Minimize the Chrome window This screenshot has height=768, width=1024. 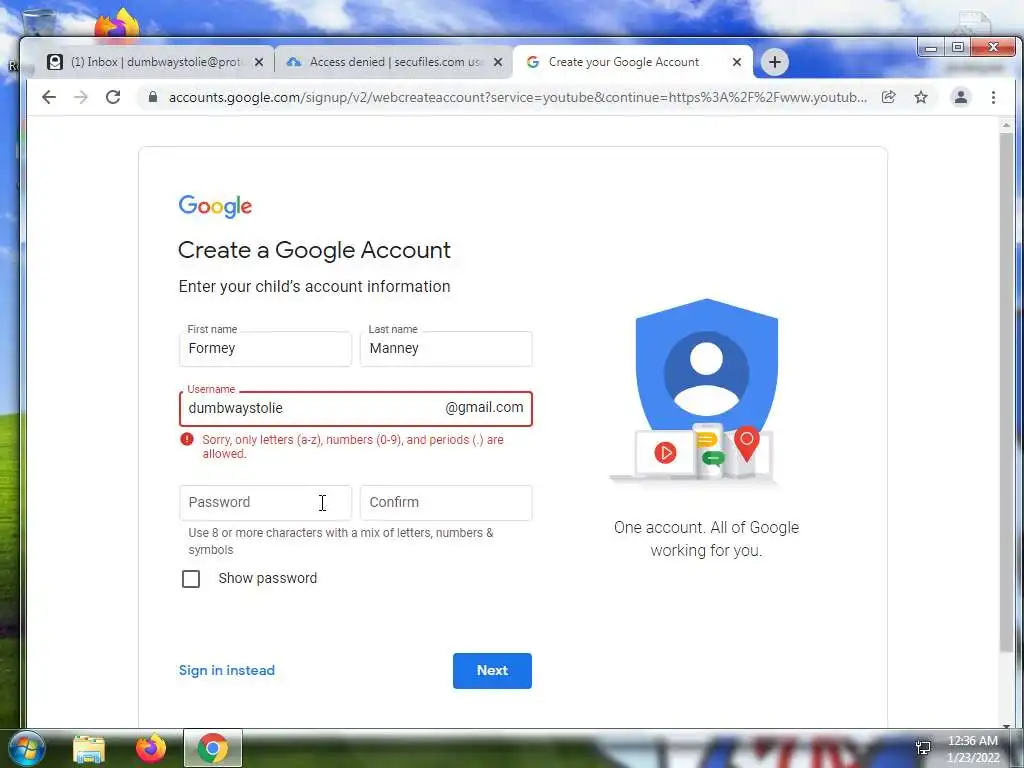click(931, 48)
